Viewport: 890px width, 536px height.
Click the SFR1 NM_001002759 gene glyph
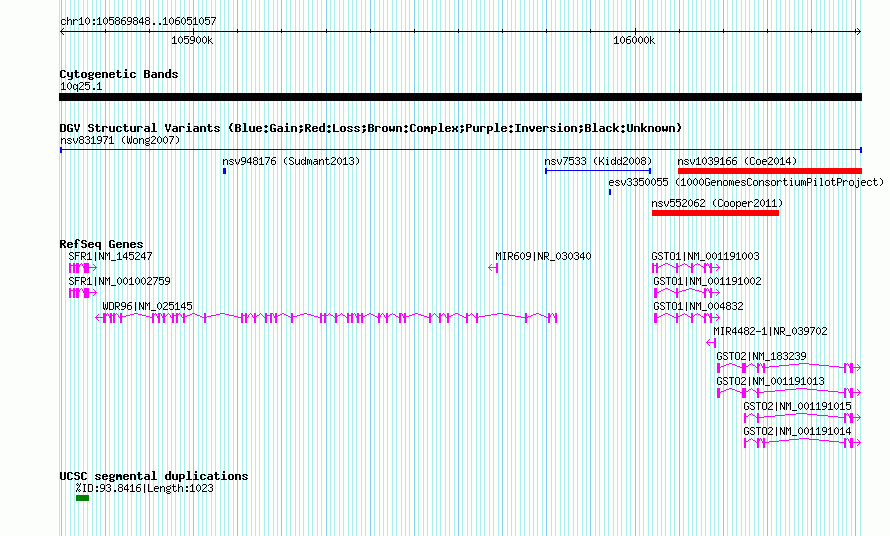(x=83, y=292)
